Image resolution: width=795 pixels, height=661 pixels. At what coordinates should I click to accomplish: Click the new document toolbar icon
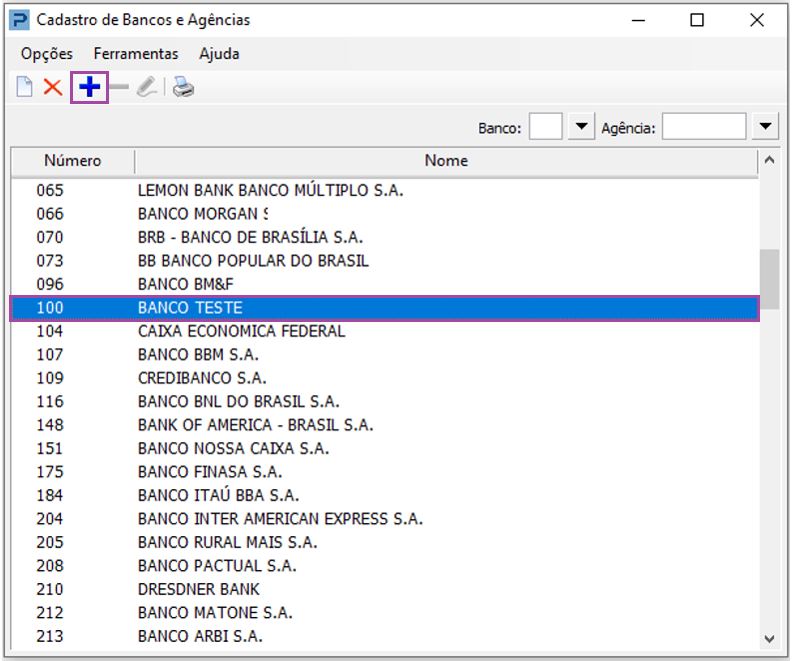click(x=24, y=87)
